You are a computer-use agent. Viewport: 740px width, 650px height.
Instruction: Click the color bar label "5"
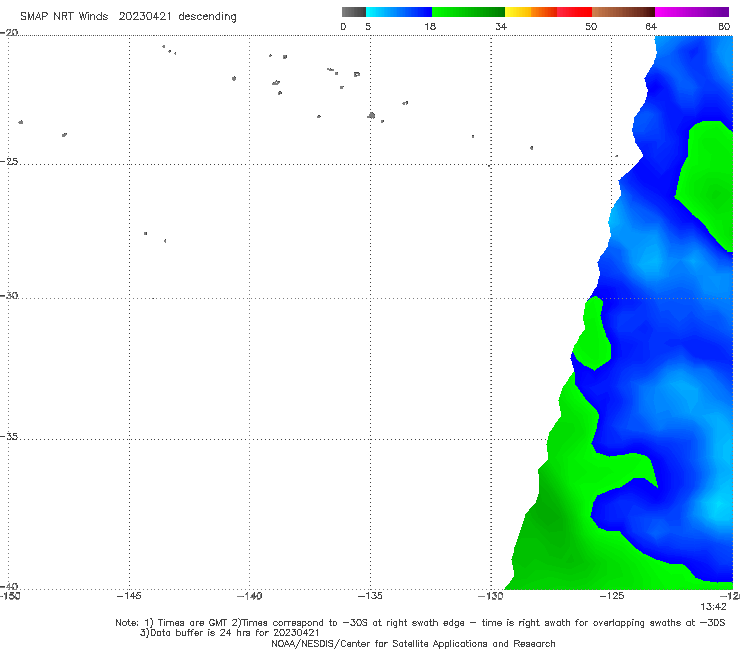pos(368,26)
